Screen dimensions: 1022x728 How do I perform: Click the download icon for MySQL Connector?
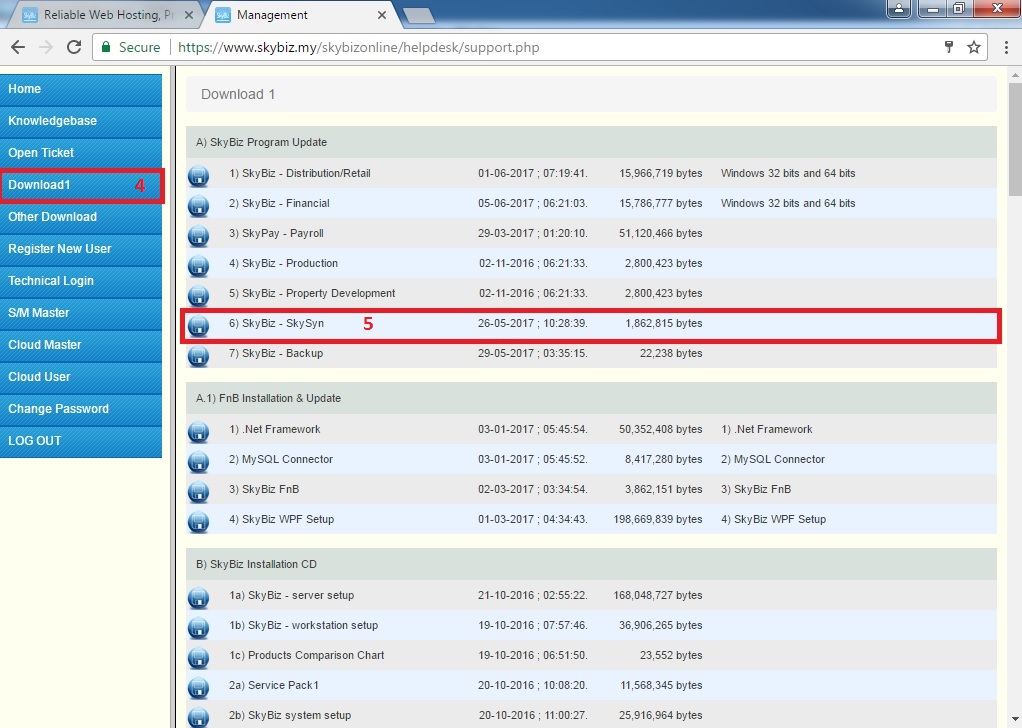click(198, 462)
